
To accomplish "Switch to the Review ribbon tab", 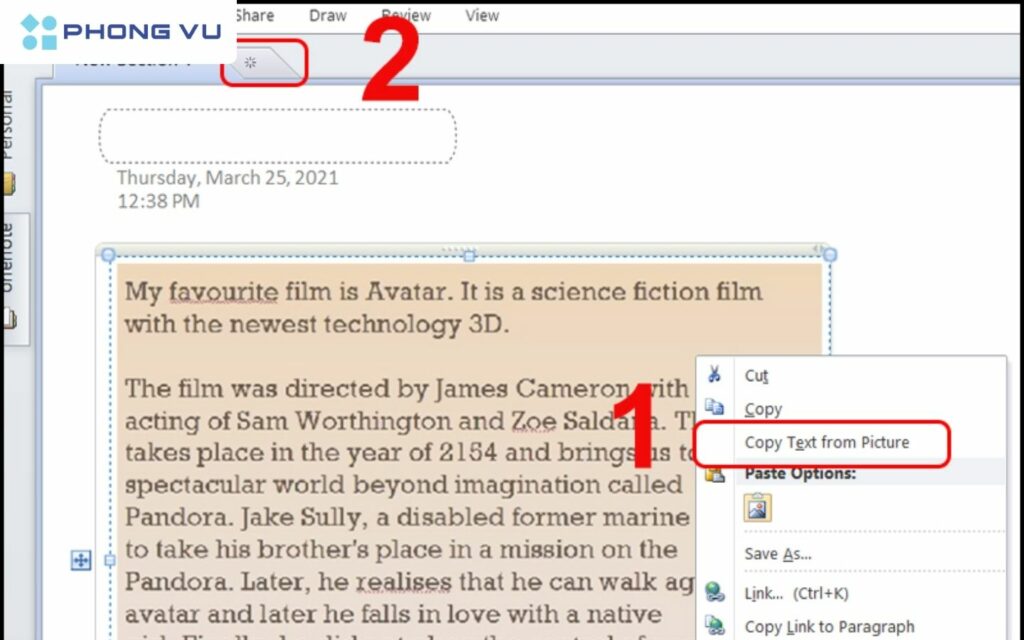I will (x=406, y=15).
